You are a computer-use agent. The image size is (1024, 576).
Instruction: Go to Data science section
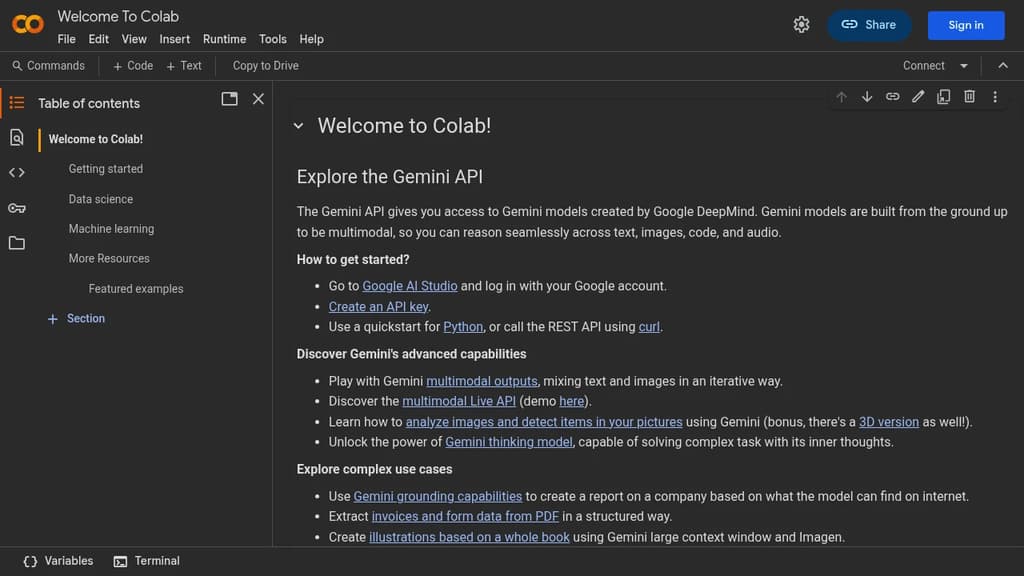tap(101, 199)
